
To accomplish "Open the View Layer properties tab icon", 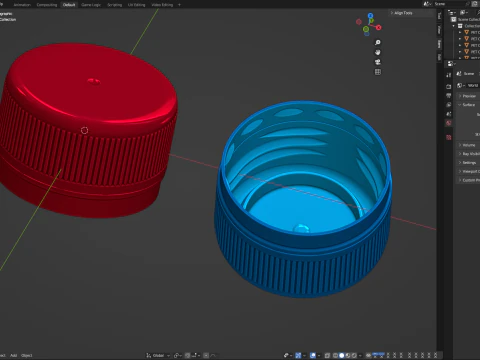I will pyautogui.click(x=449, y=105).
